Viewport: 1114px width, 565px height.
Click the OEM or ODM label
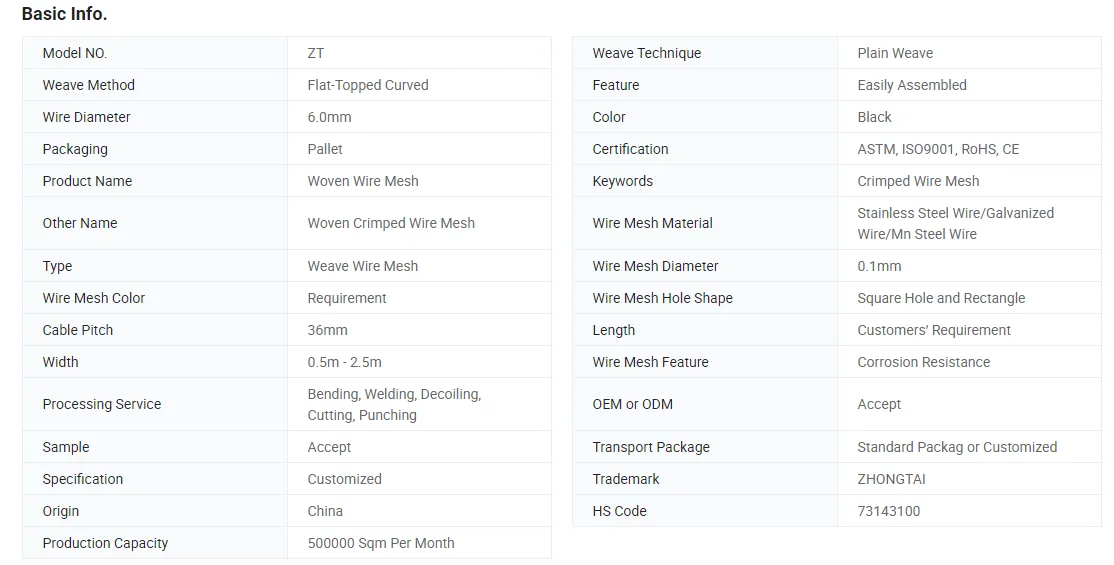point(633,404)
